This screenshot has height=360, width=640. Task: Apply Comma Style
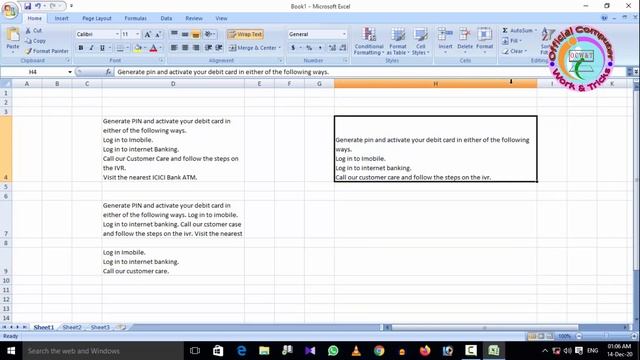point(320,48)
